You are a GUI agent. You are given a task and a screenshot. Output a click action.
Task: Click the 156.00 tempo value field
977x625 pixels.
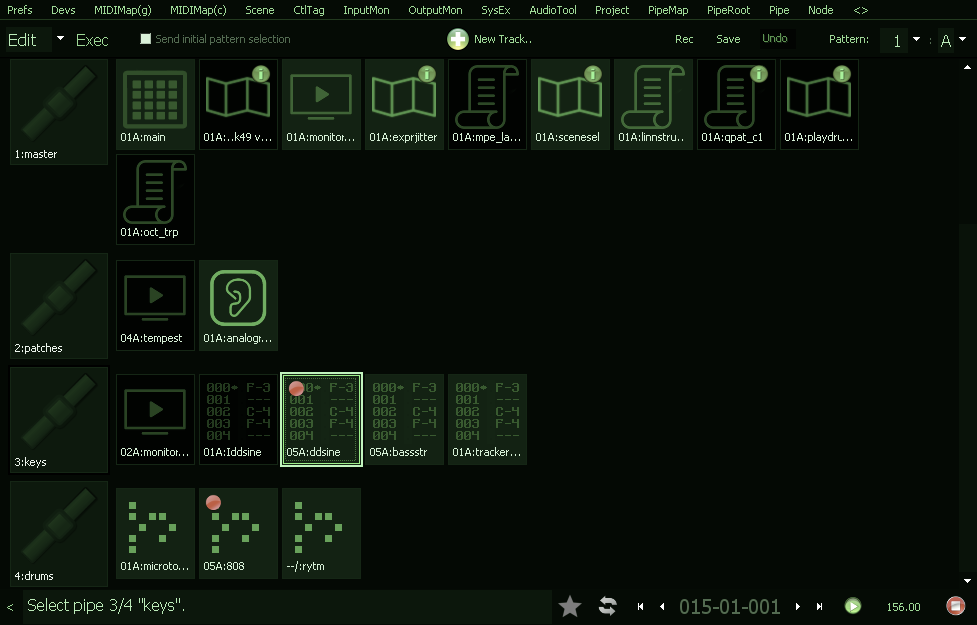click(903, 606)
